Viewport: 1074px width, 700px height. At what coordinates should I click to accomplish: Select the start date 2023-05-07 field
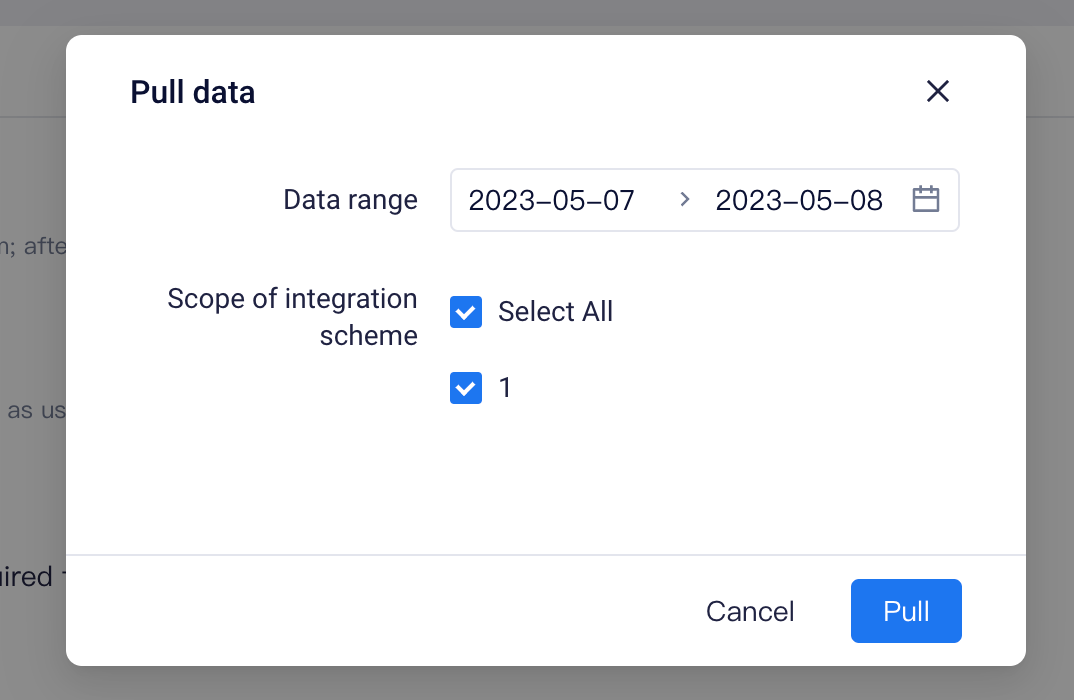point(551,200)
